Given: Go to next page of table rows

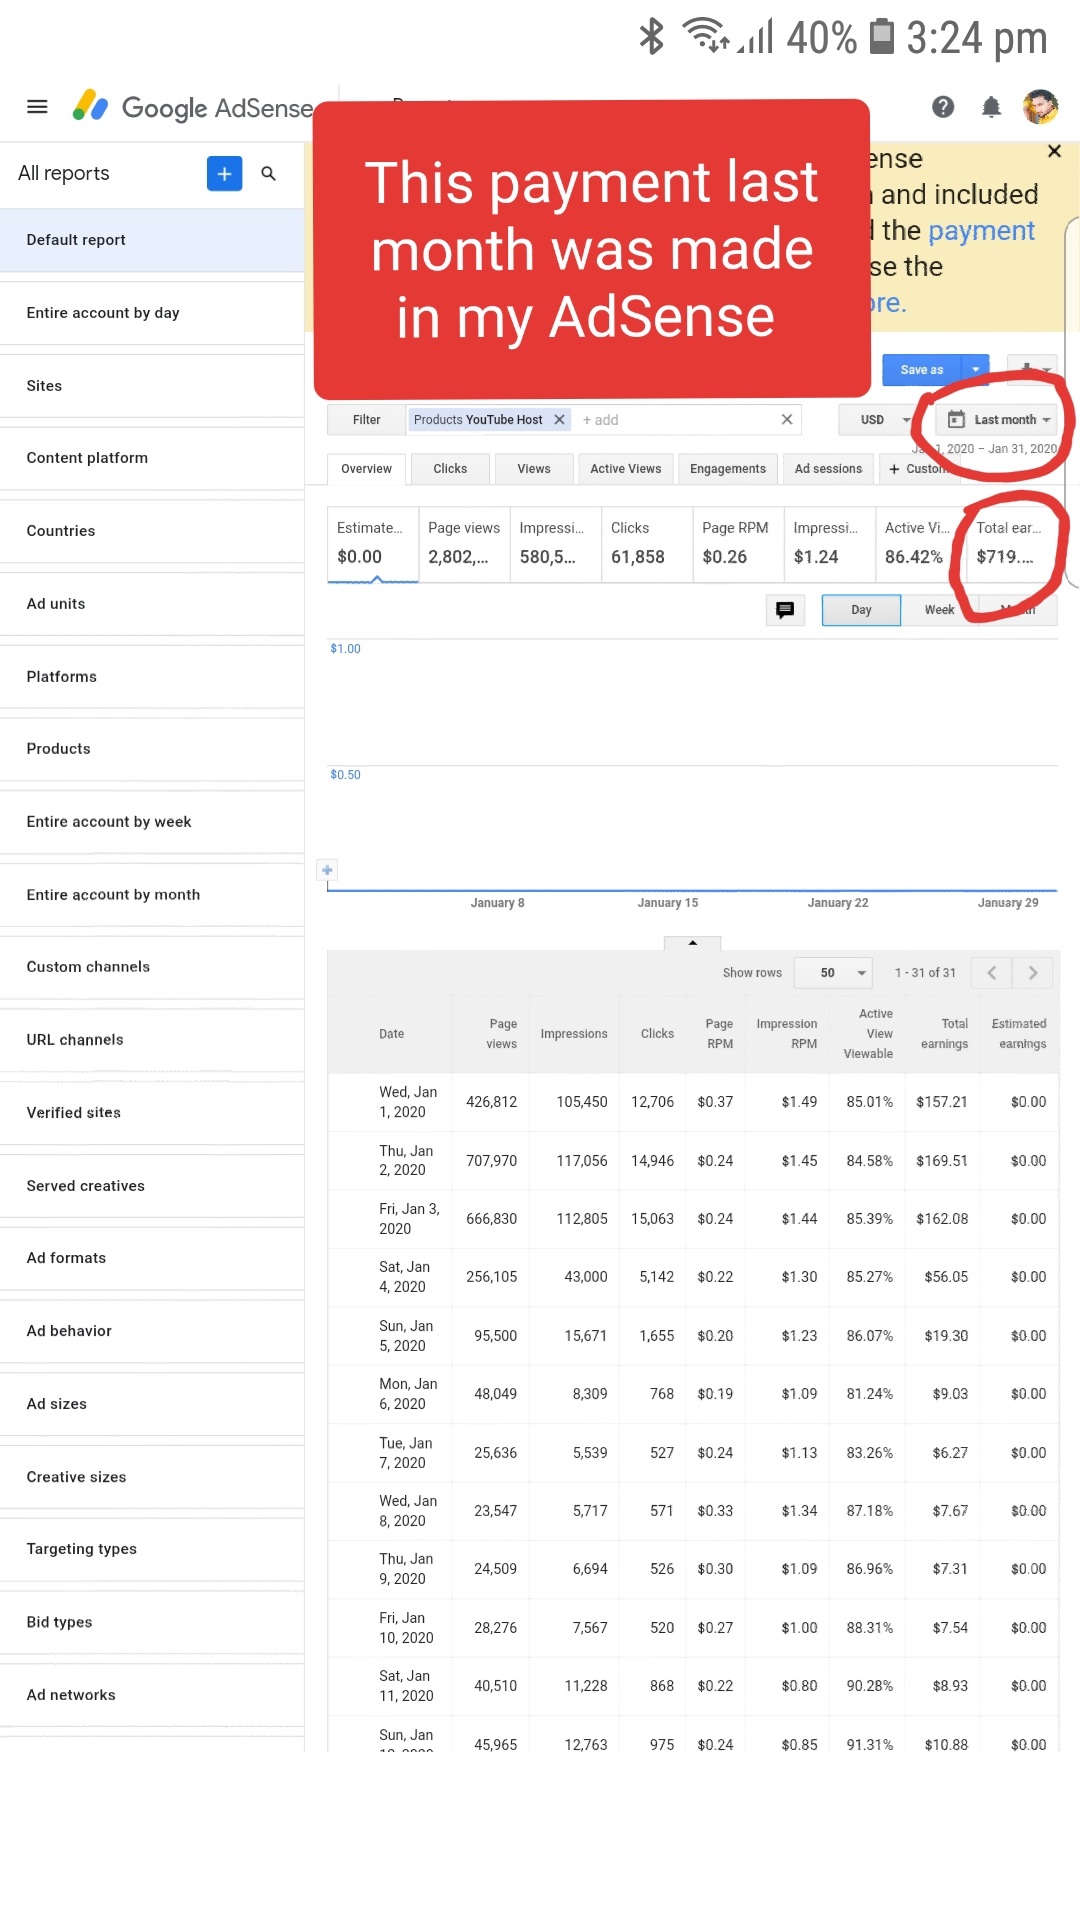Looking at the screenshot, I should 1033,973.
